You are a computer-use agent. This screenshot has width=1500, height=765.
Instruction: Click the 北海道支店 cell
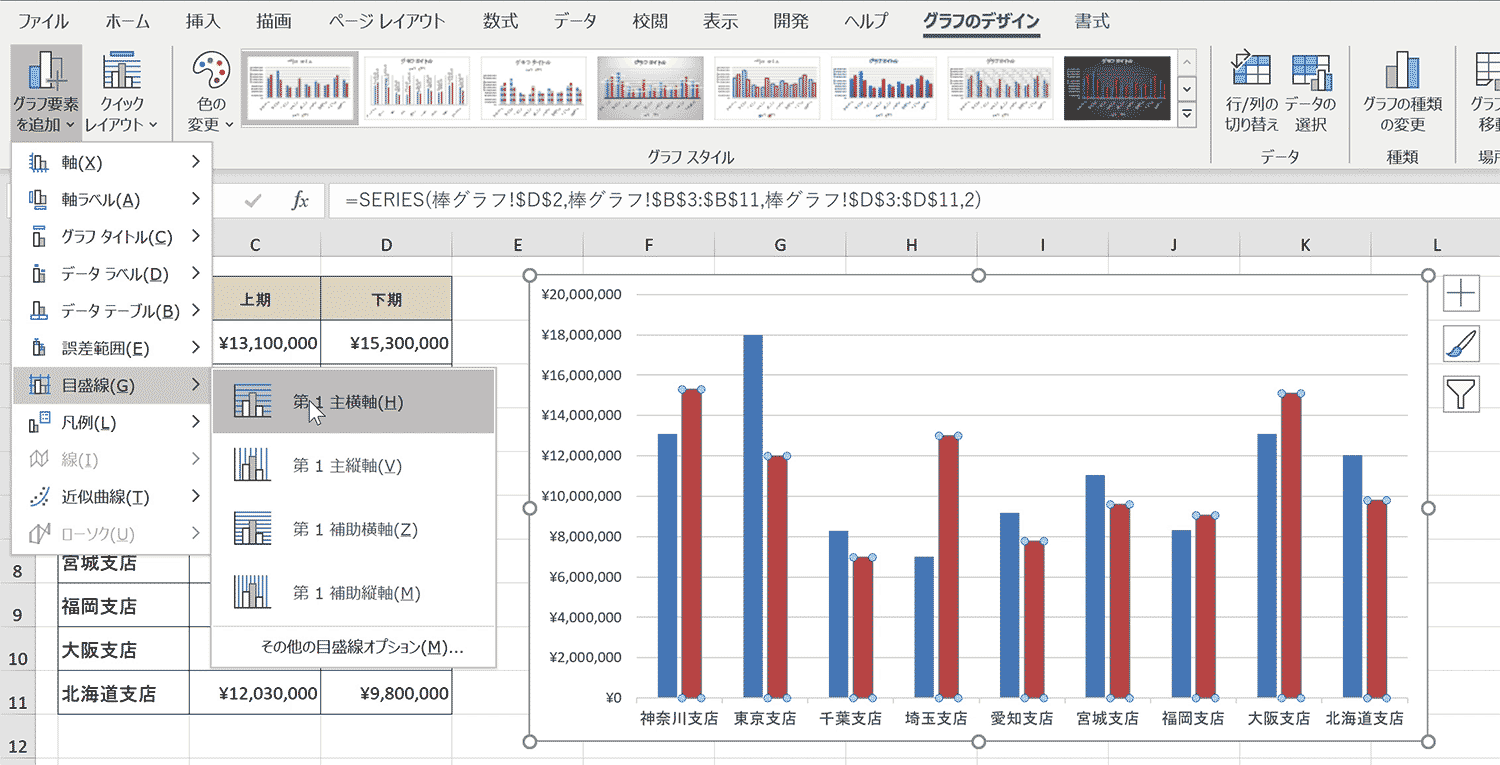(x=124, y=693)
